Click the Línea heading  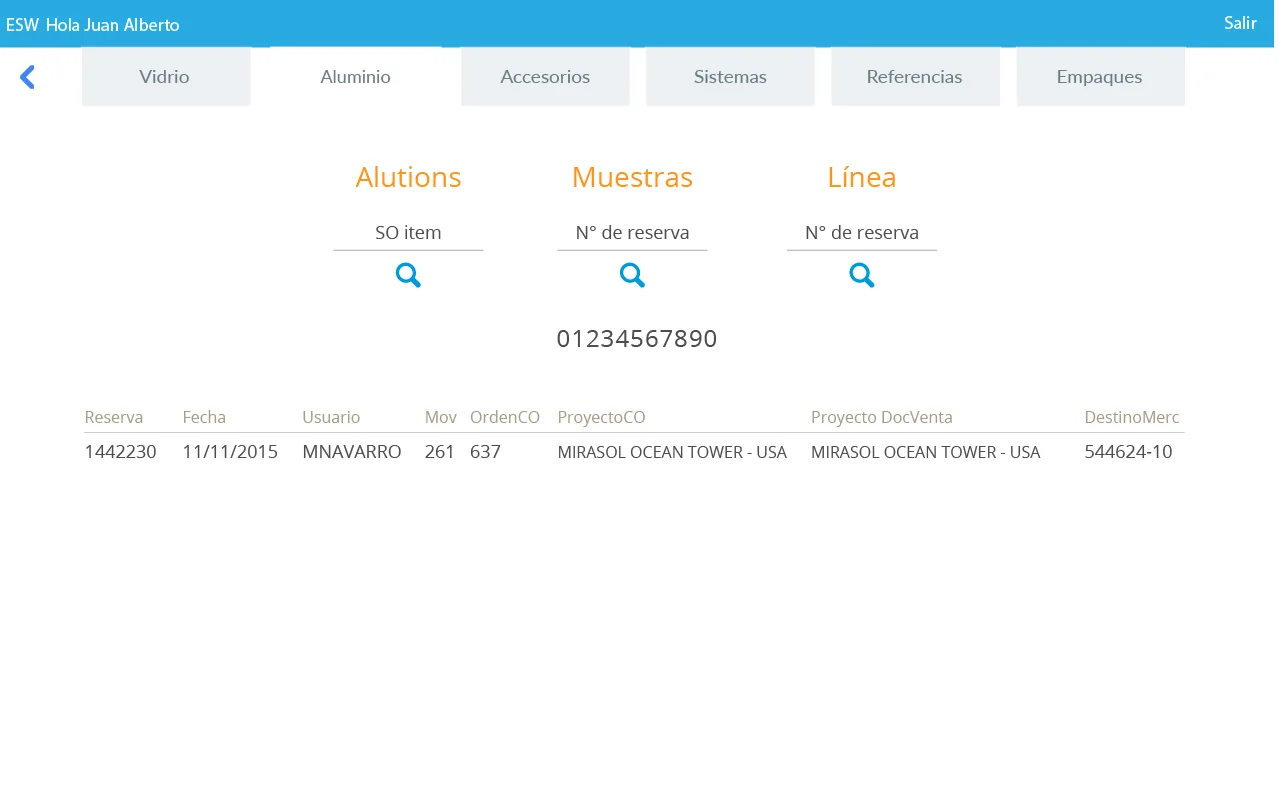point(862,177)
